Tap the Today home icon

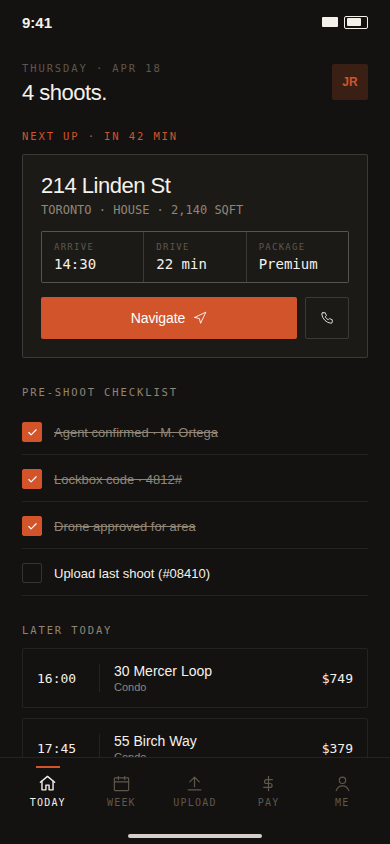point(47,783)
